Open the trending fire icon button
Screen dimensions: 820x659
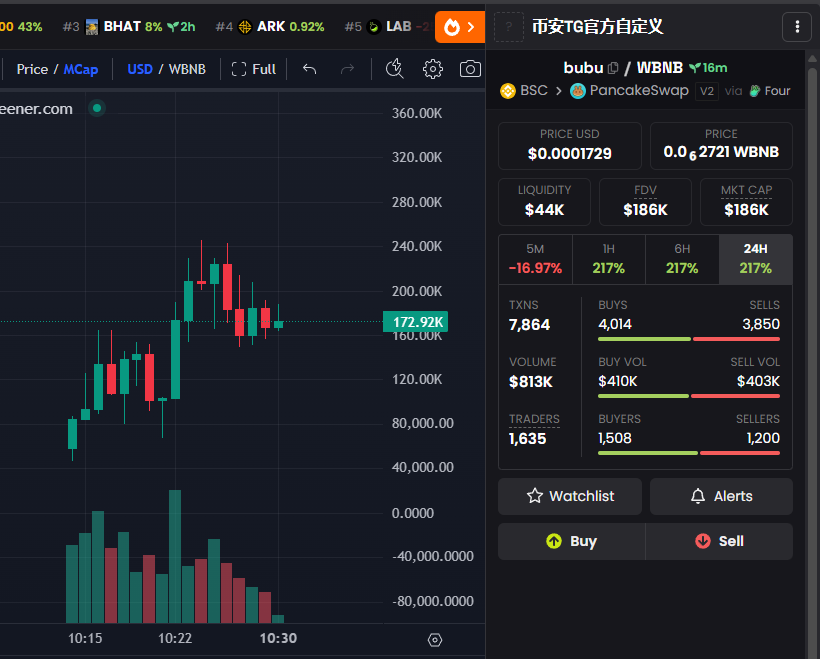460,27
